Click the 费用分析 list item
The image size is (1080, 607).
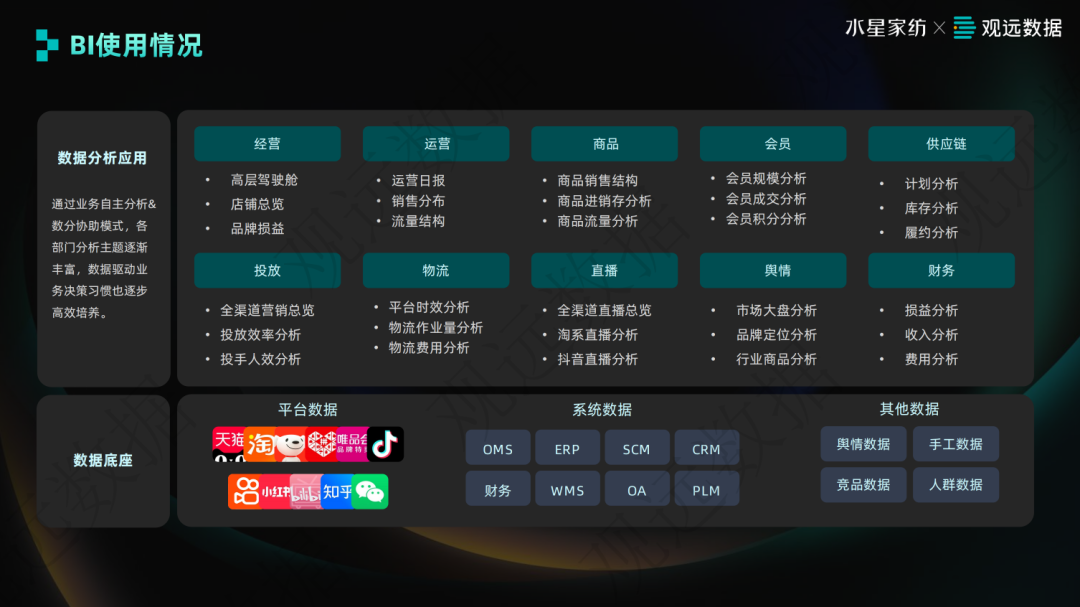931,359
